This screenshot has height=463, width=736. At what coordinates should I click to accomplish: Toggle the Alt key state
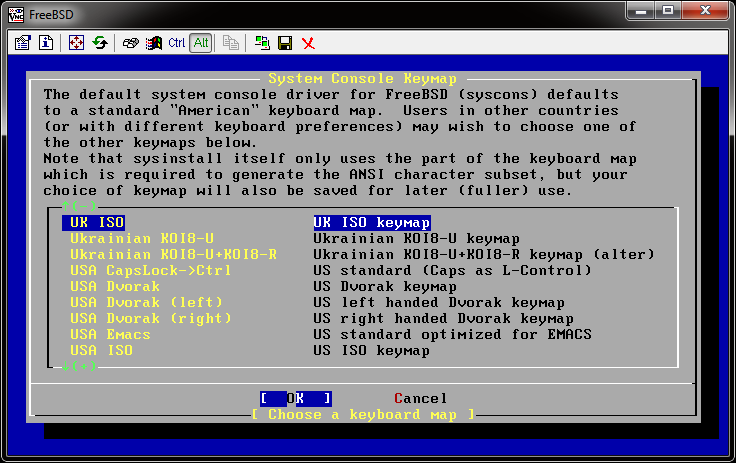(x=201, y=43)
